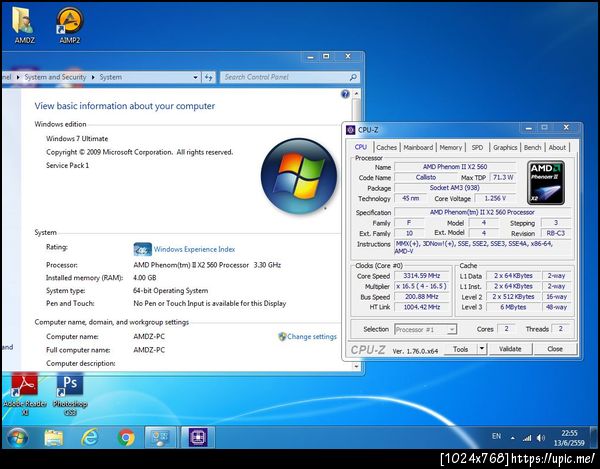This screenshot has height=469, width=600.
Task: Click the CPU-Z title bar icon
Action: (350, 130)
